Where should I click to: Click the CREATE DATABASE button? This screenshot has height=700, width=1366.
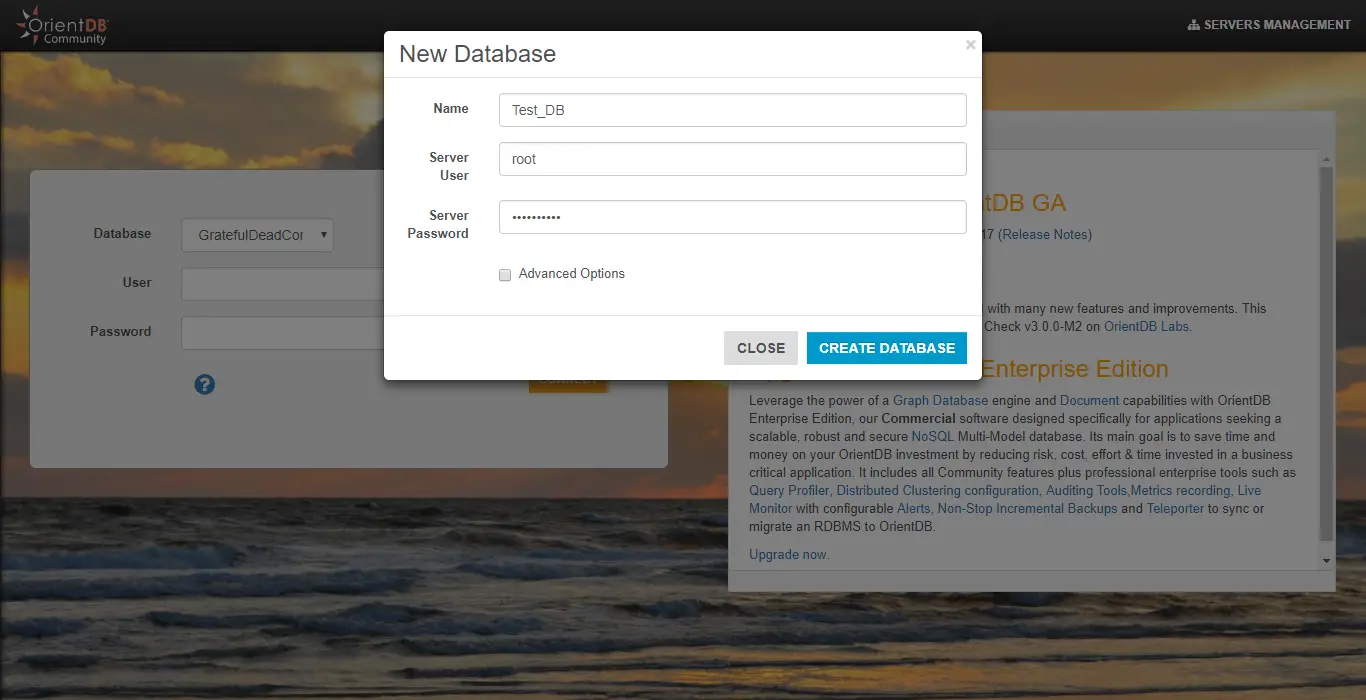pyautogui.click(x=887, y=348)
